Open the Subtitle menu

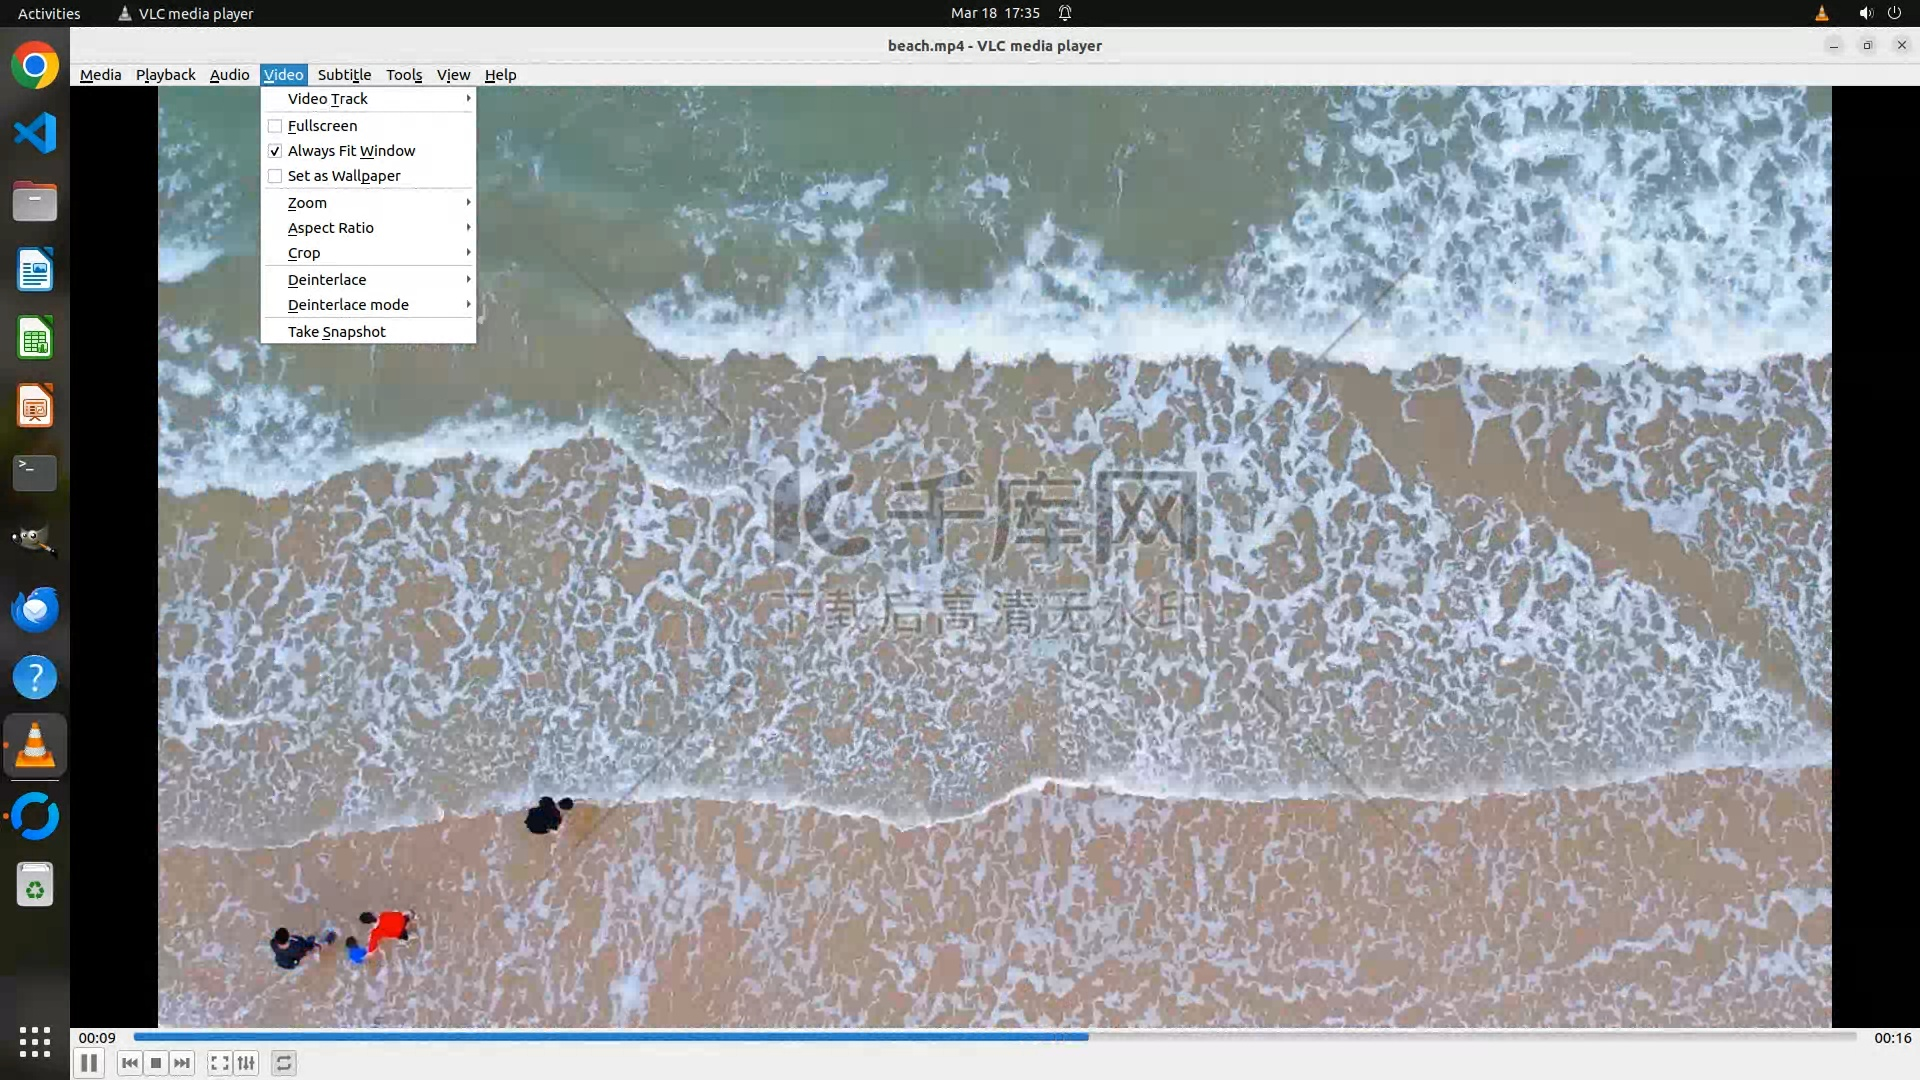[344, 75]
